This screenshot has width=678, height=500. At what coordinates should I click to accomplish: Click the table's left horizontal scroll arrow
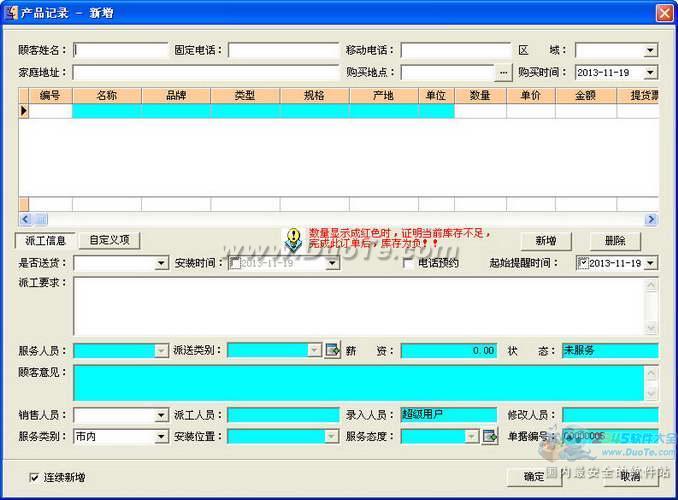pos(25,219)
